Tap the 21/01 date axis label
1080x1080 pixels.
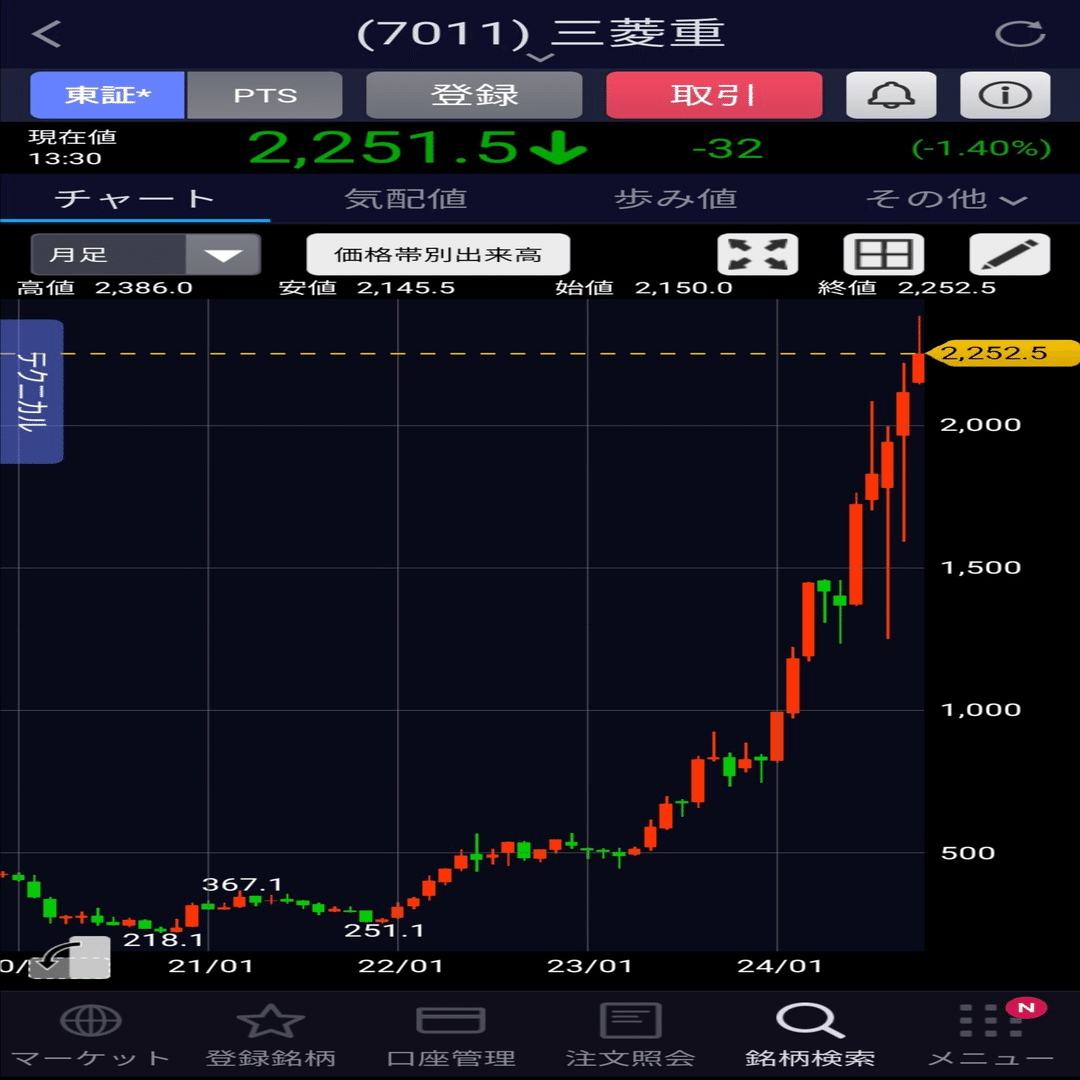(210, 966)
